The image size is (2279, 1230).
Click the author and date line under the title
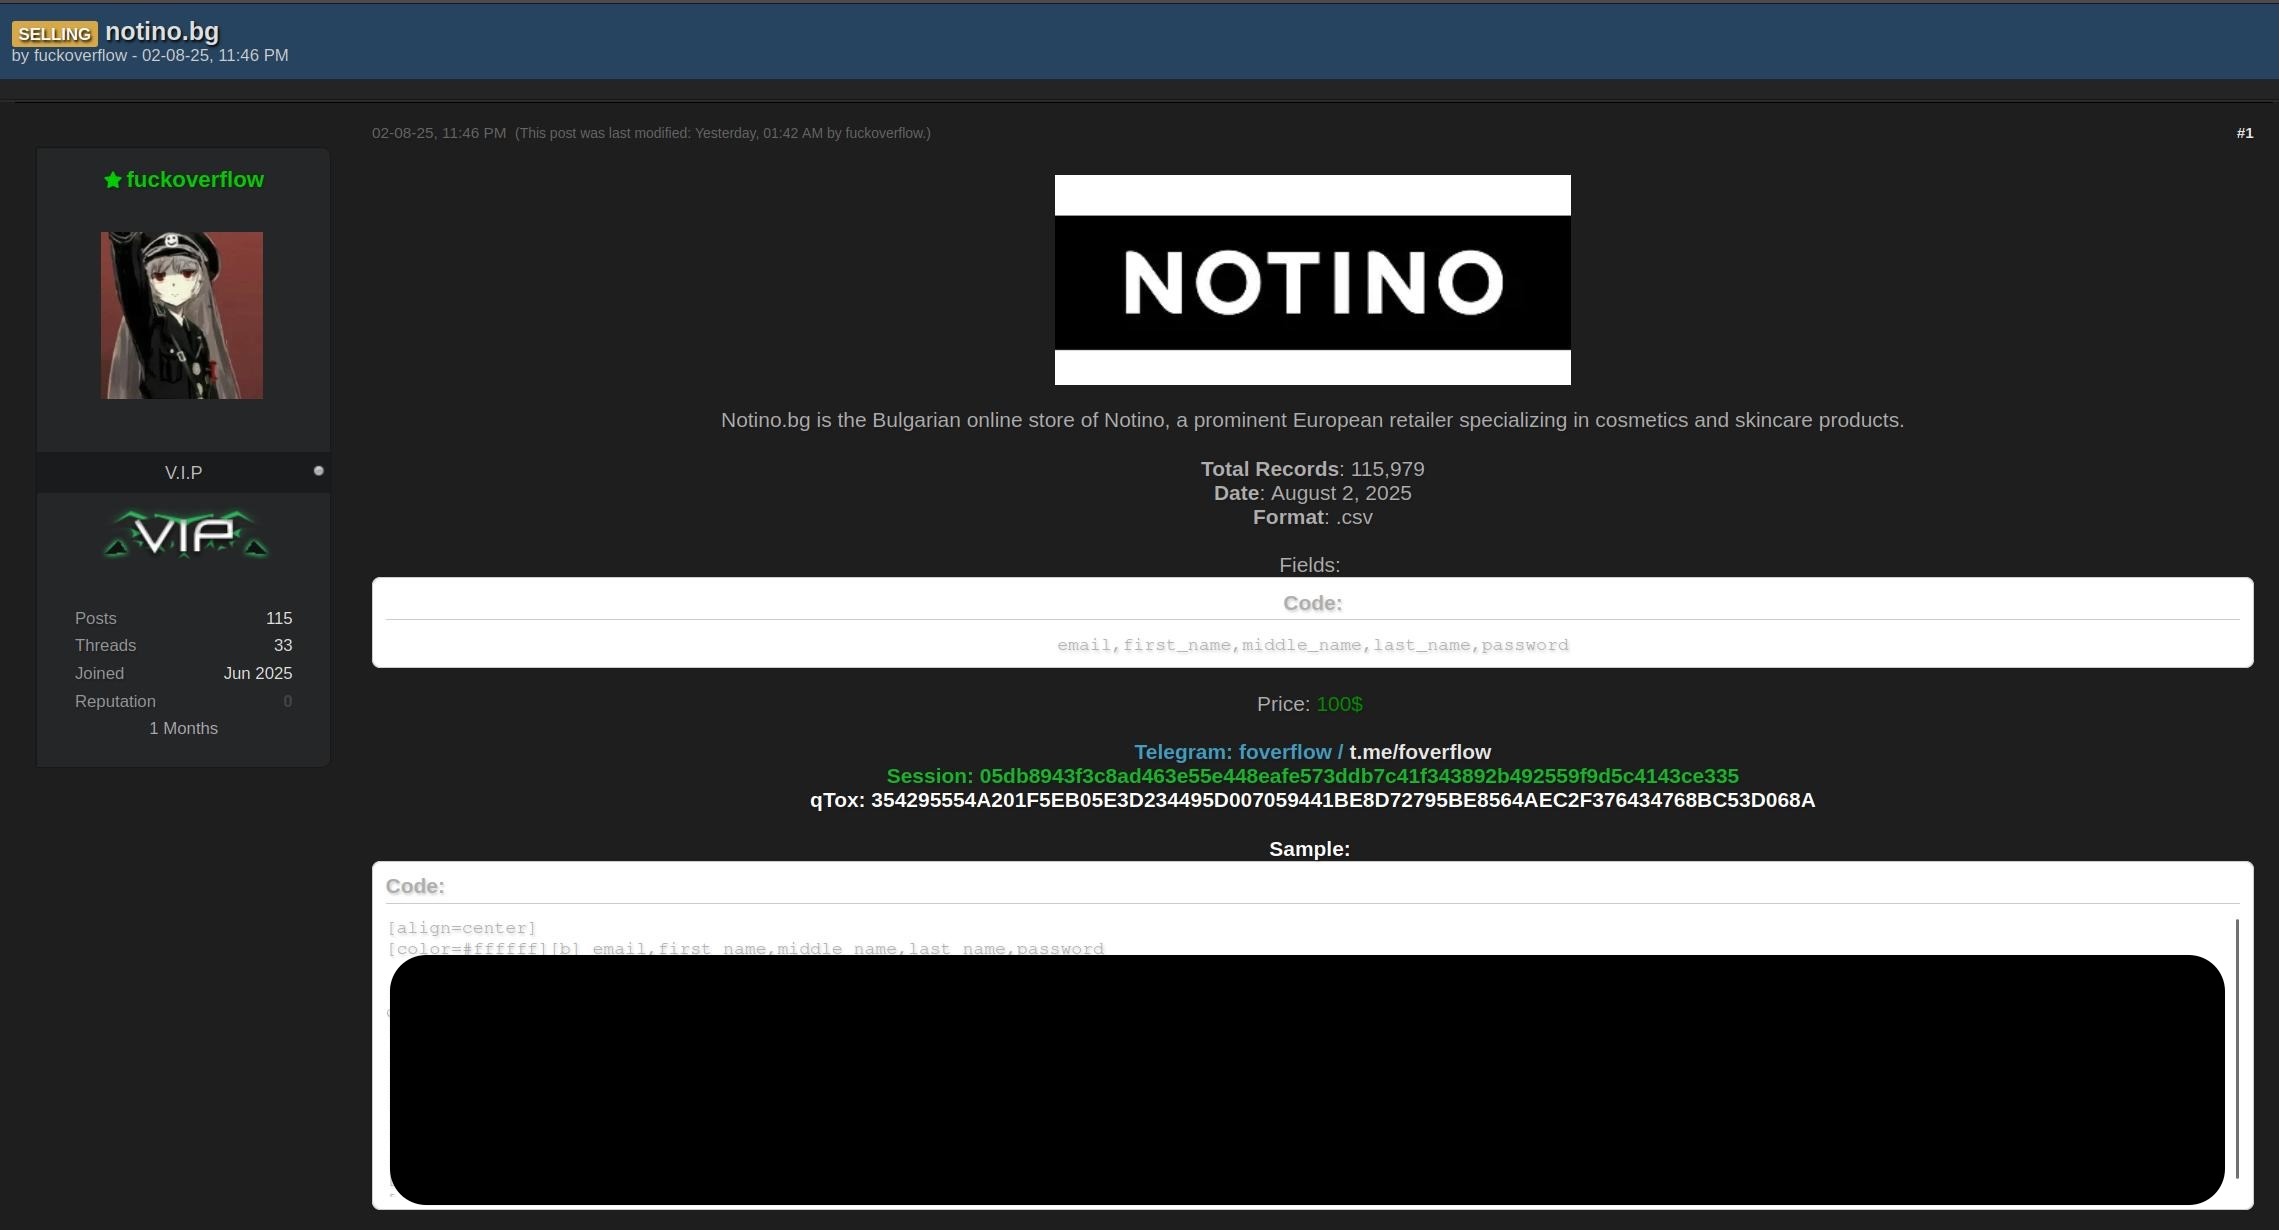pos(150,56)
